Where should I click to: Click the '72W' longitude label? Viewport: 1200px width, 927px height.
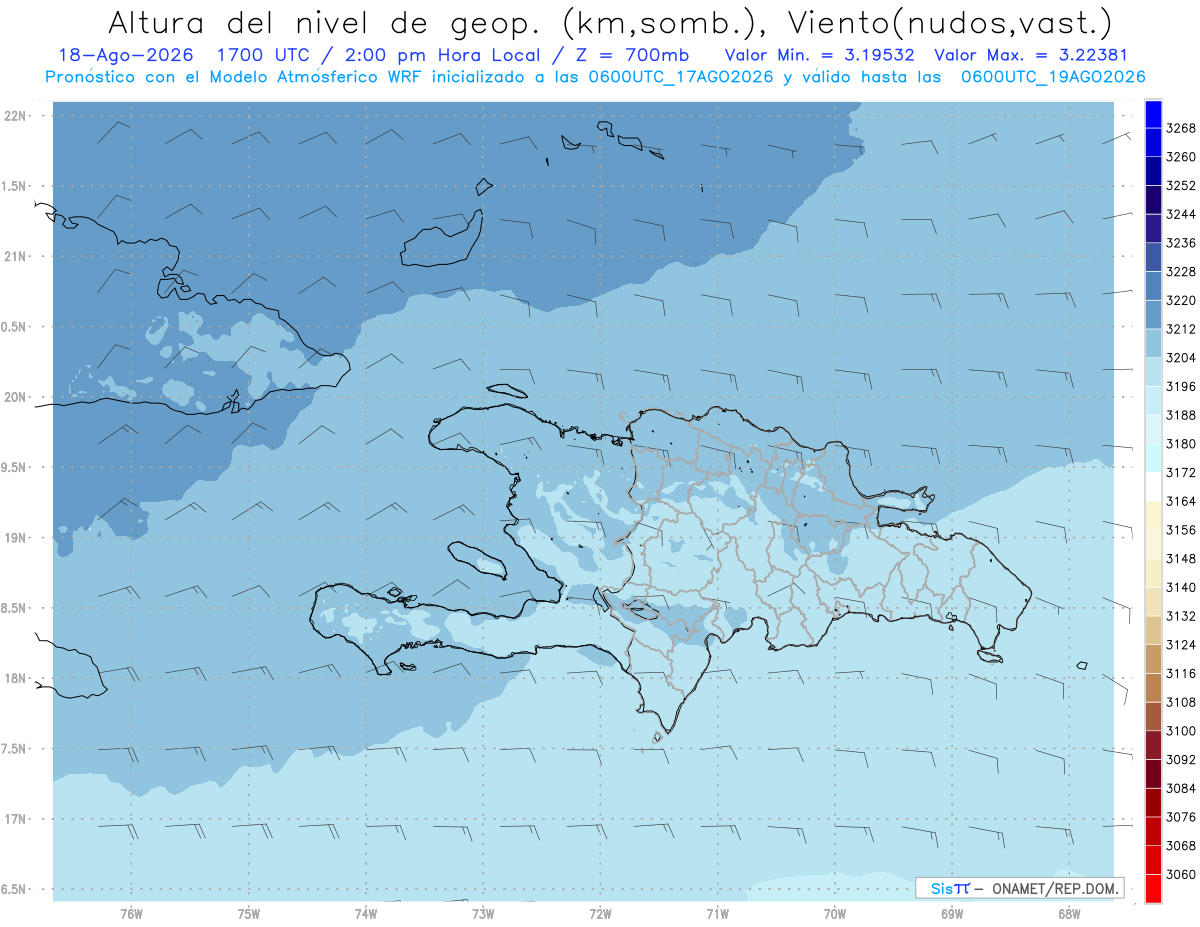click(601, 912)
